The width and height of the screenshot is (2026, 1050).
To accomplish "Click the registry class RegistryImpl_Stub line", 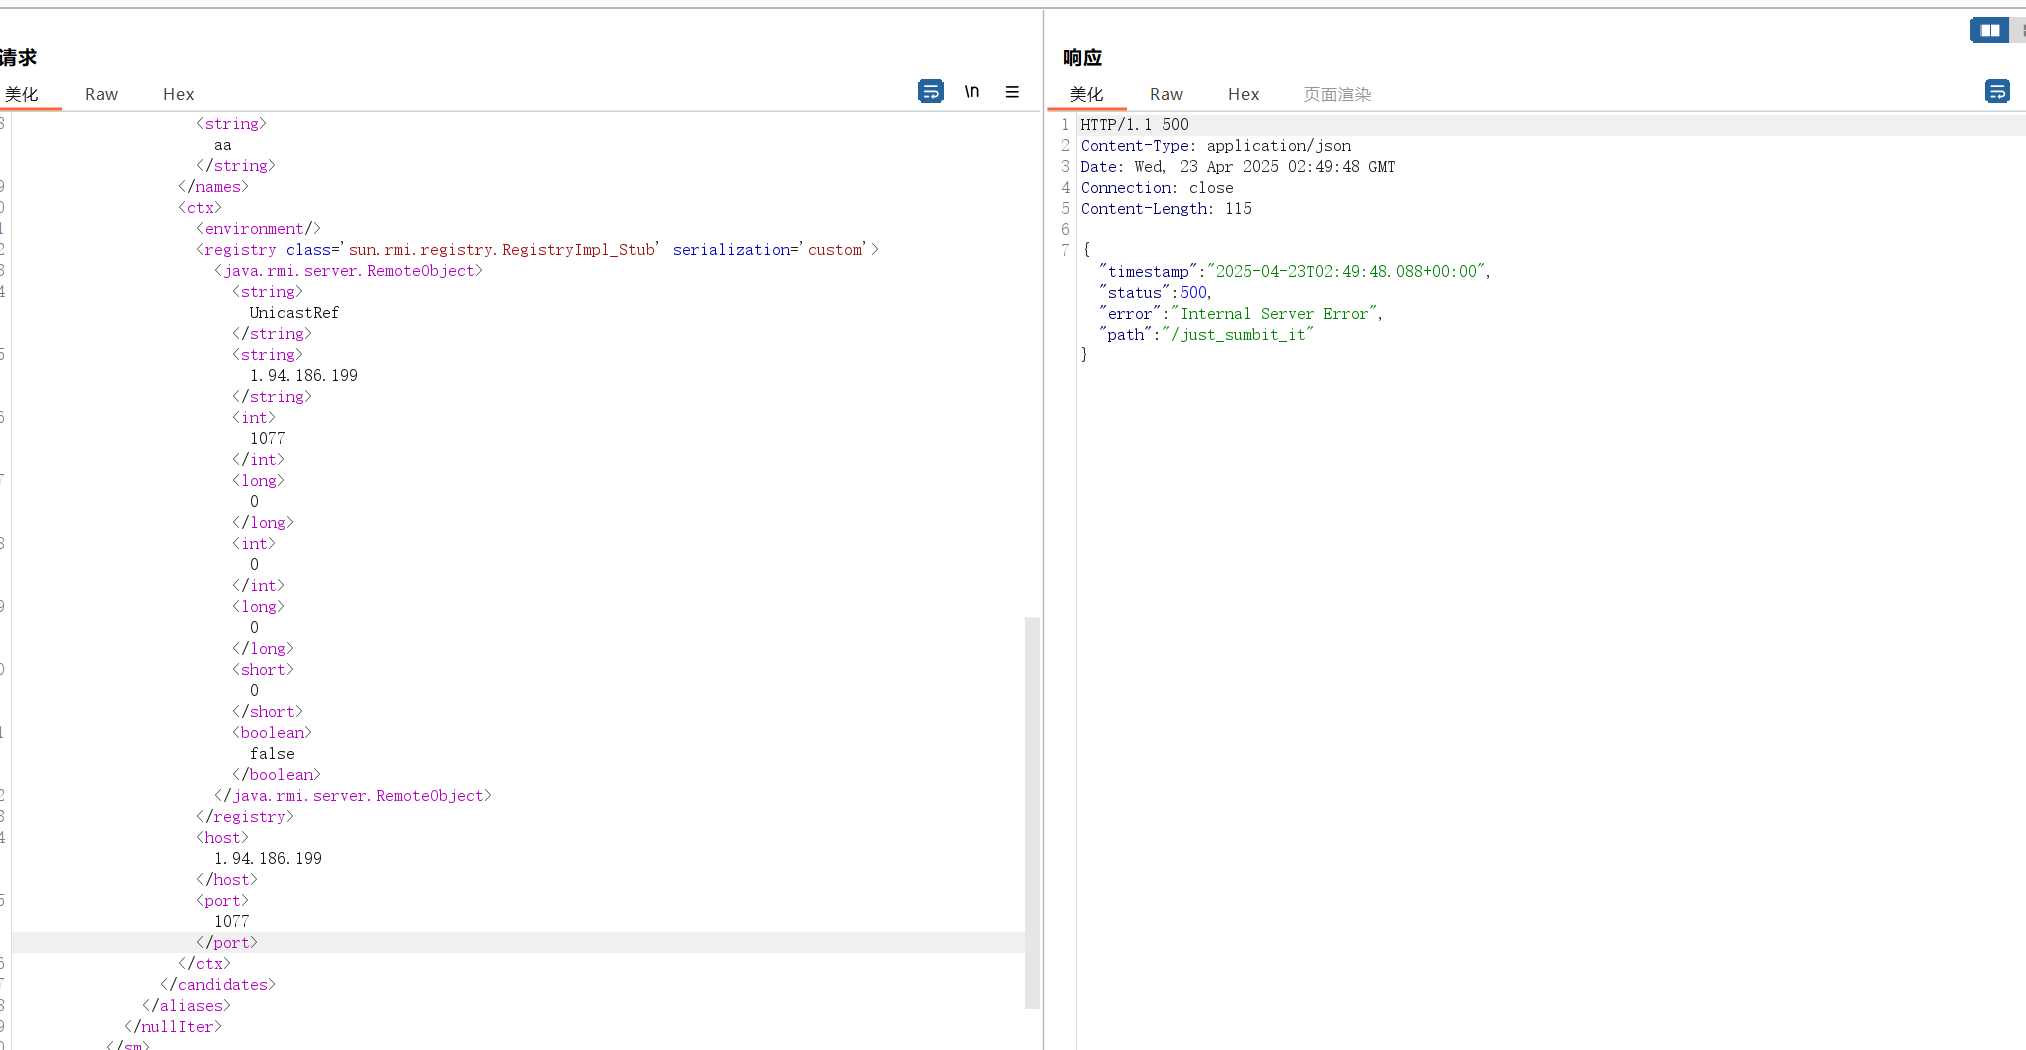I will point(537,250).
